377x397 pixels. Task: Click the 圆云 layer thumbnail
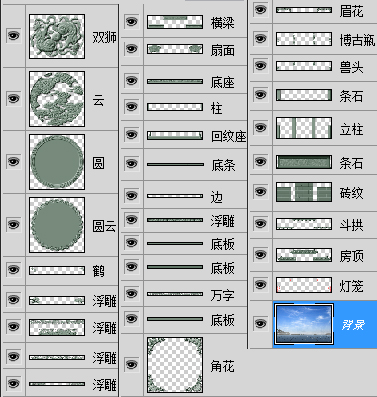tap(57, 225)
